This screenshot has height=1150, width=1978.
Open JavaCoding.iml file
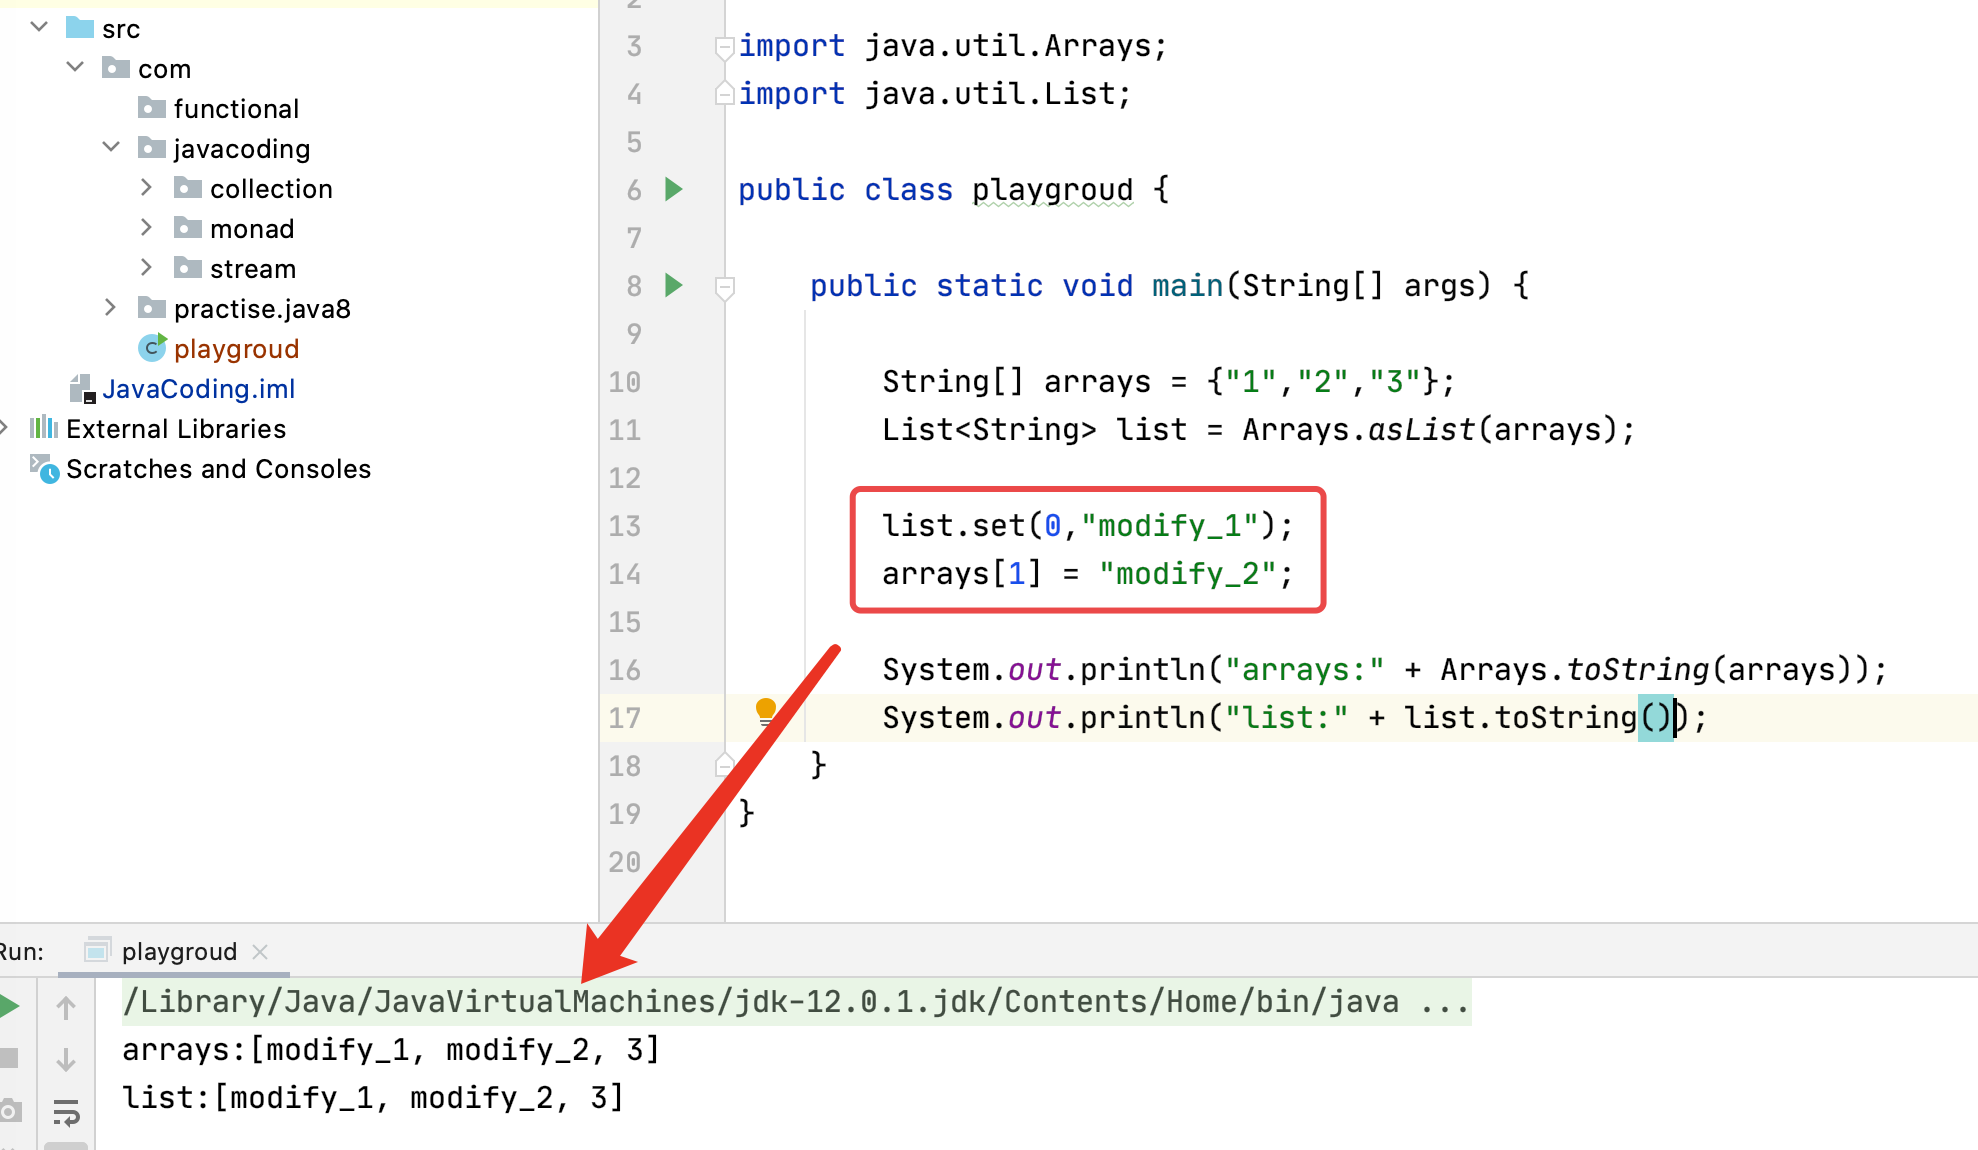[x=198, y=389]
